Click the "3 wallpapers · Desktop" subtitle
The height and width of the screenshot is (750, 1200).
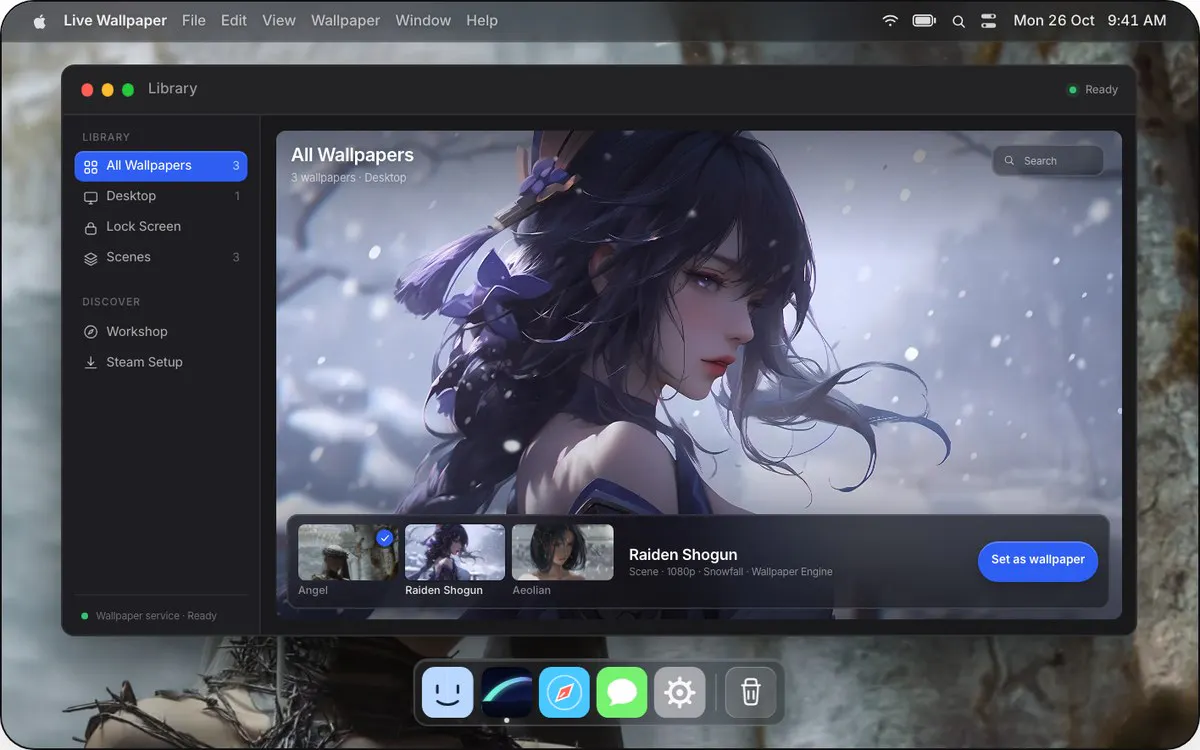349,178
